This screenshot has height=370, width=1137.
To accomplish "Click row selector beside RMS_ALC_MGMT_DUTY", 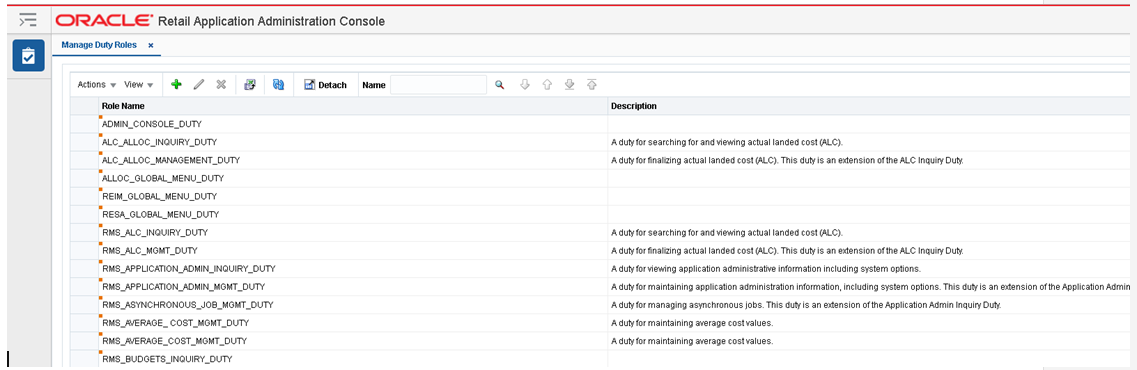I will click(85, 251).
